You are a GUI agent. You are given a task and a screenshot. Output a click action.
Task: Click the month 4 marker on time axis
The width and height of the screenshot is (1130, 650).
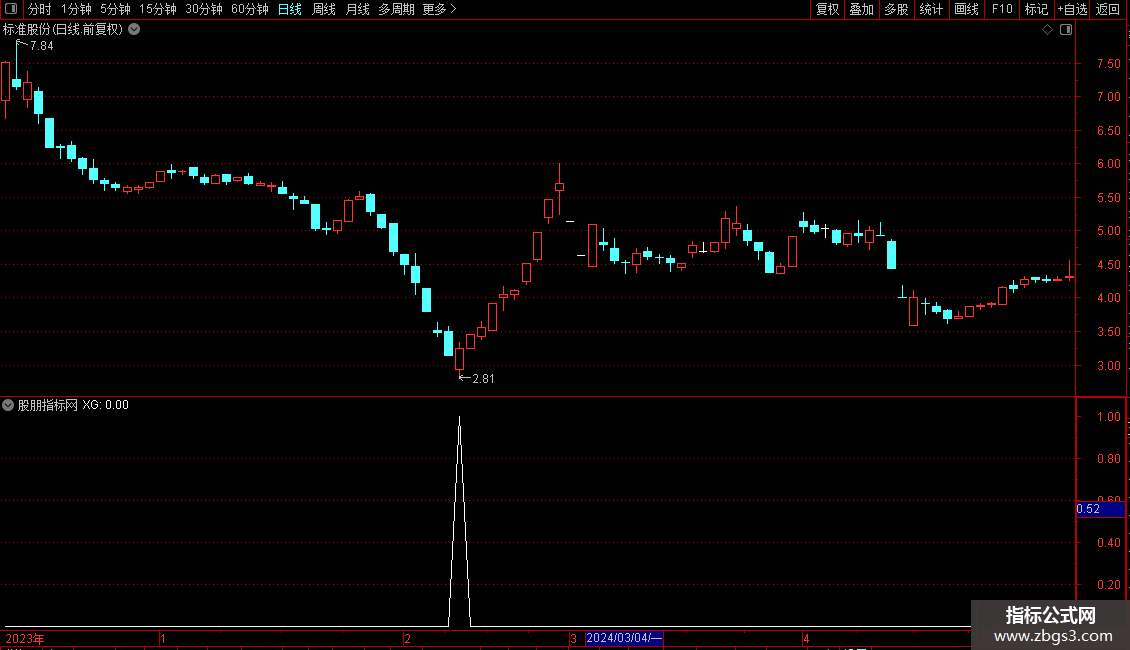(x=806, y=638)
